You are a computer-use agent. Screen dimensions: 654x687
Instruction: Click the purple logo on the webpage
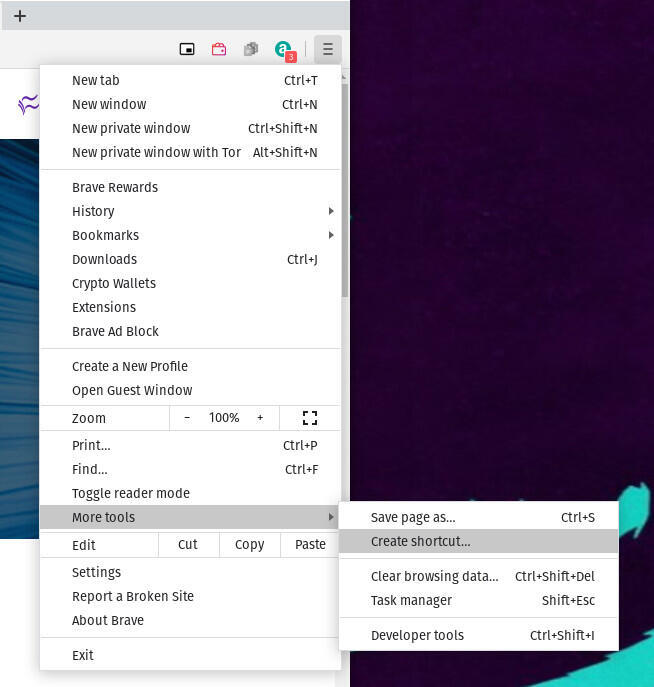(x=28, y=104)
